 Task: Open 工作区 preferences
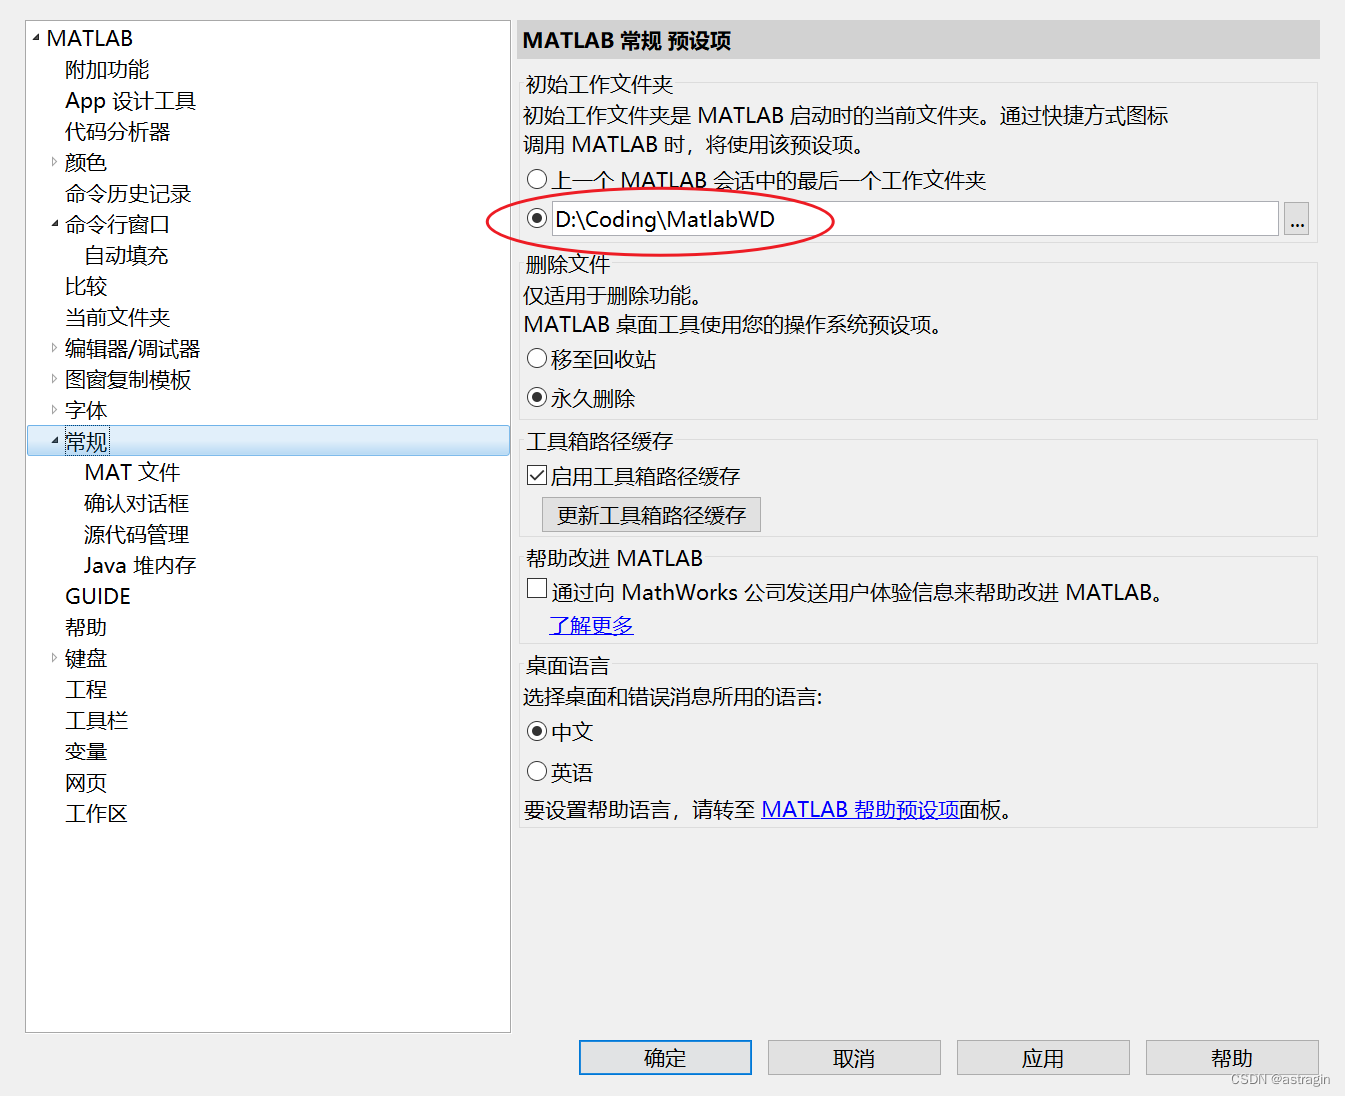(96, 813)
